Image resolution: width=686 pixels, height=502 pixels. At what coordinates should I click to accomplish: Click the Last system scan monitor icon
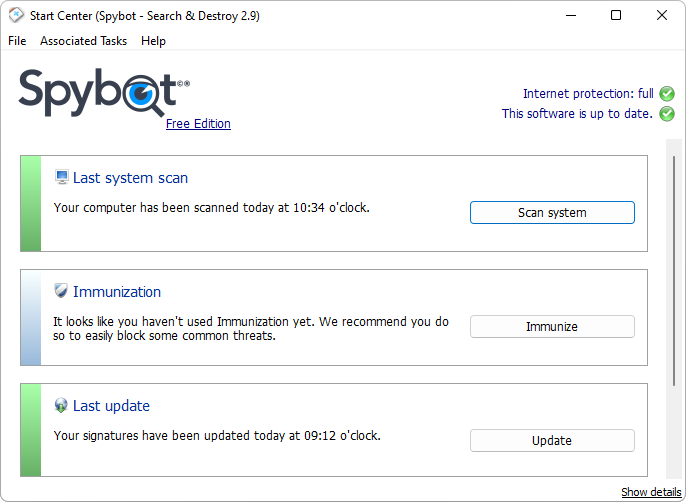point(62,178)
